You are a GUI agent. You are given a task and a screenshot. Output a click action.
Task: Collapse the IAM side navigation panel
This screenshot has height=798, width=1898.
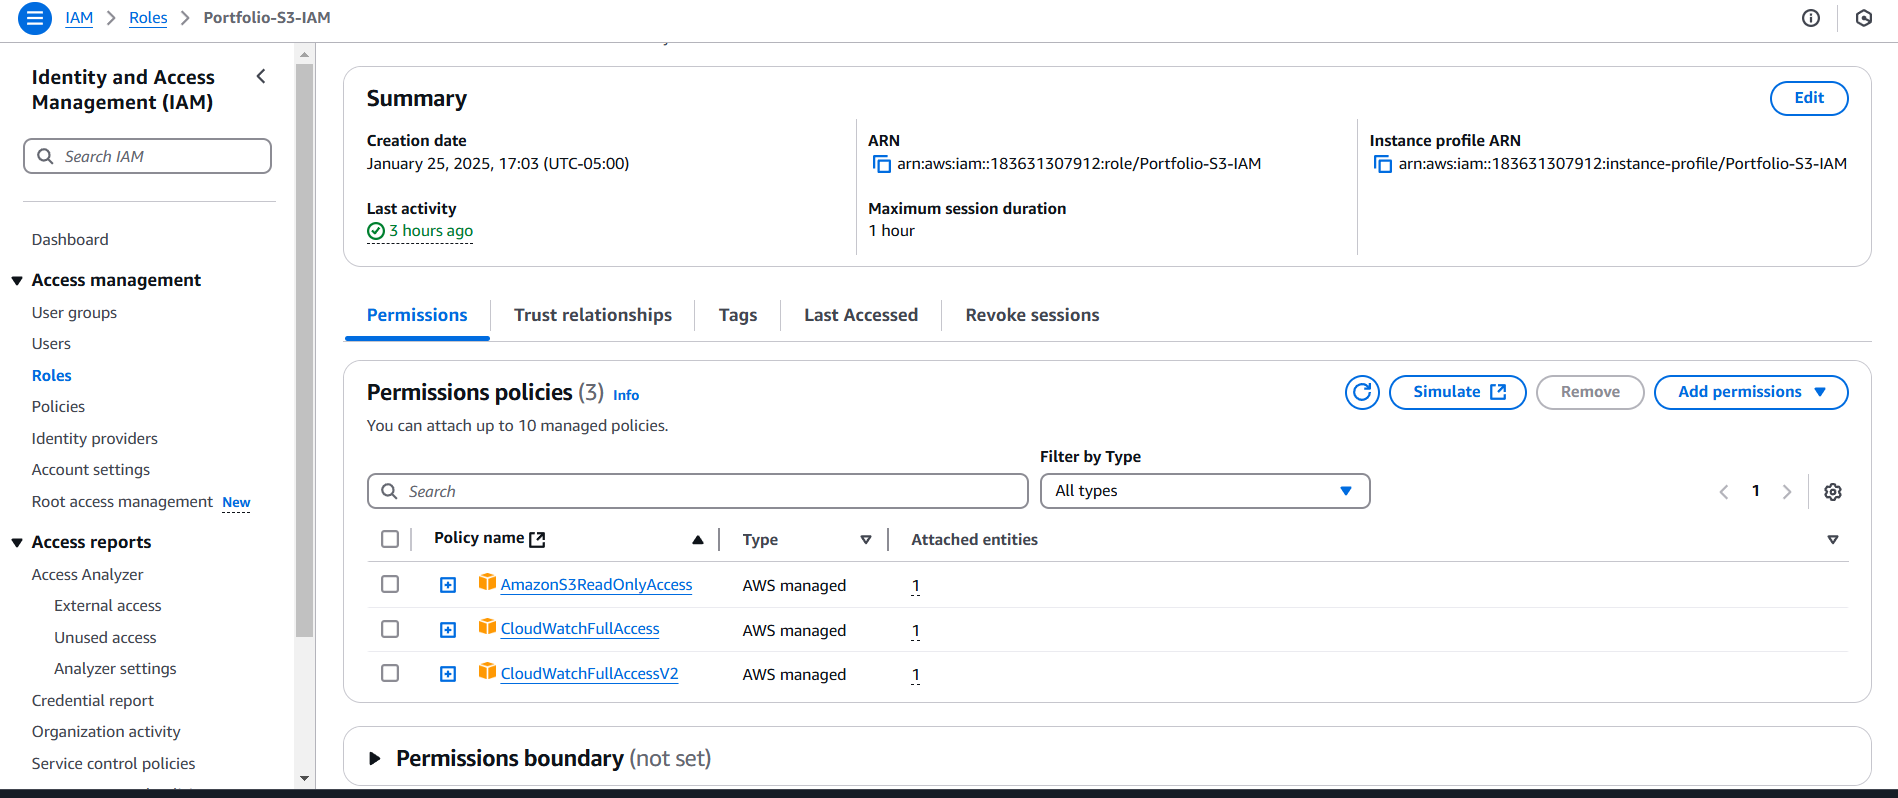tap(261, 76)
